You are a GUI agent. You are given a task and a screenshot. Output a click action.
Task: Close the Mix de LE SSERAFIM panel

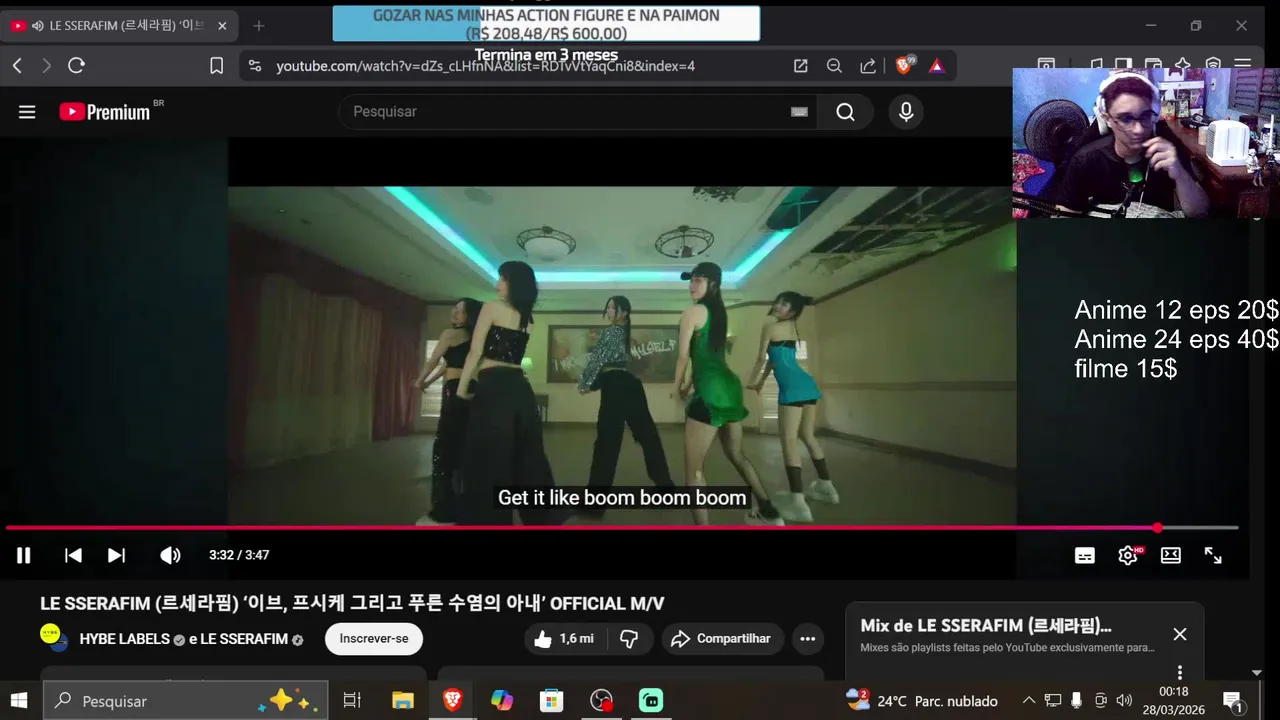tap(1180, 634)
